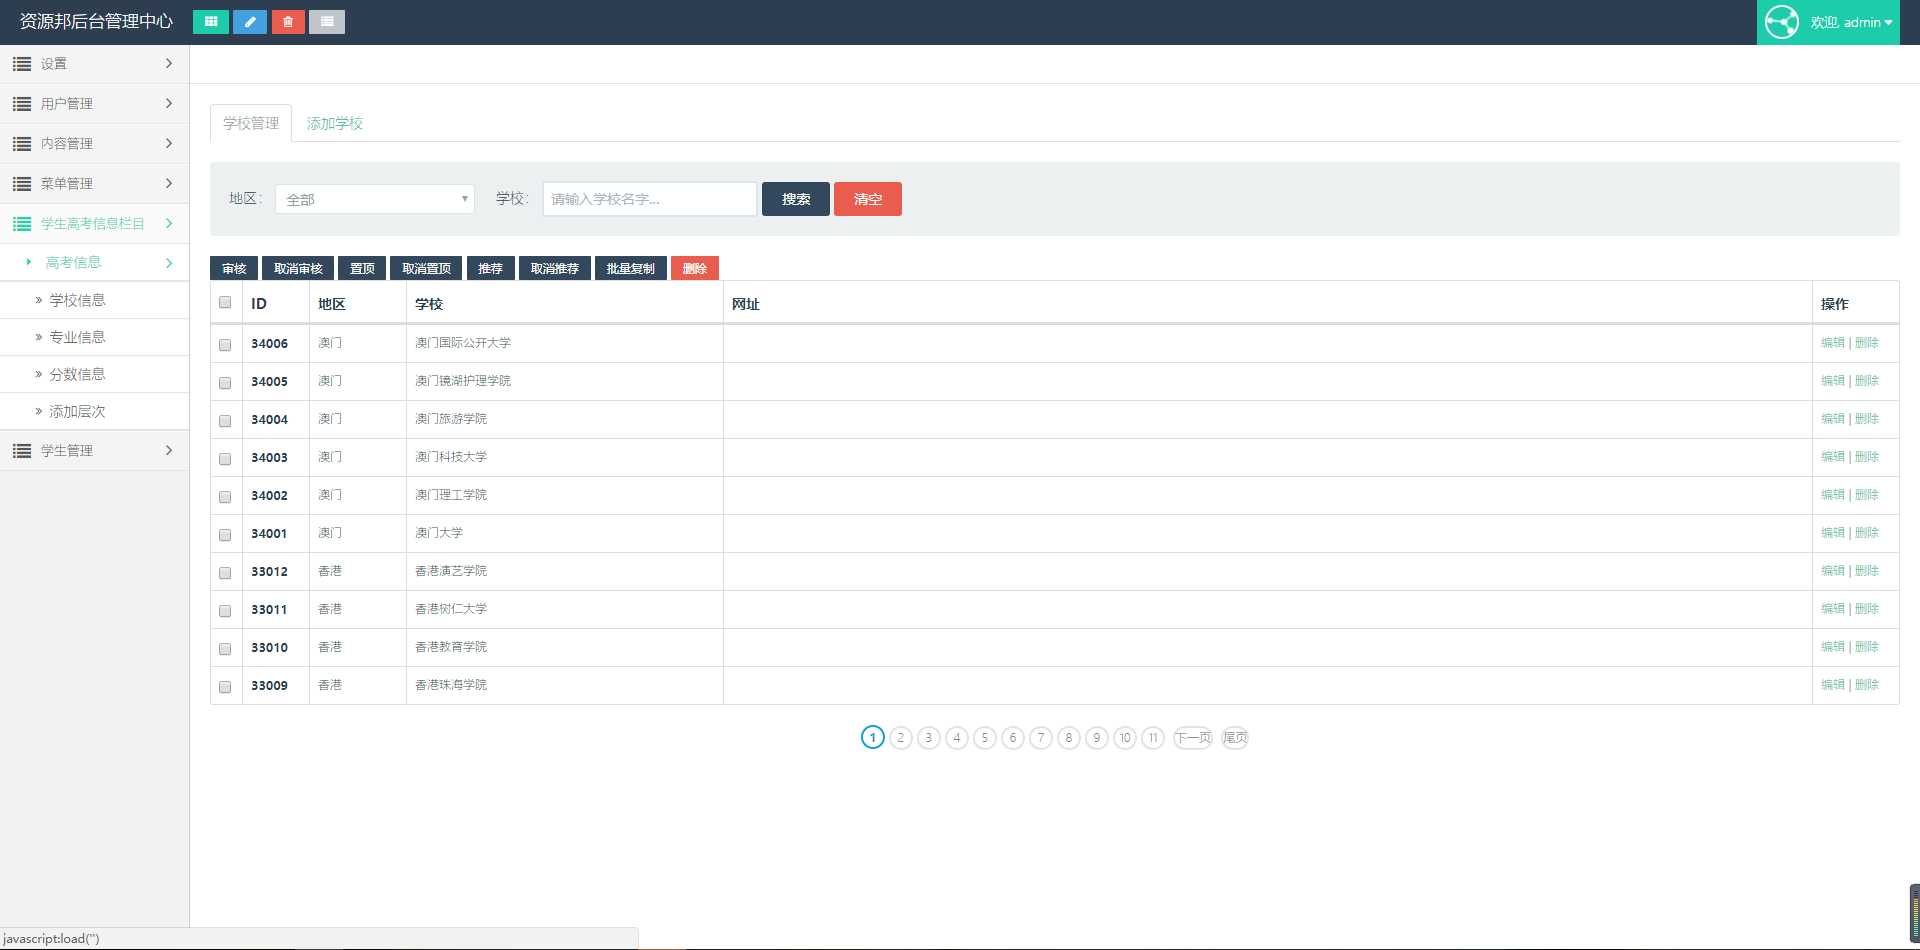Click the school name 澳门镜湖护理学院
The image size is (1920, 950).
(x=463, y=381)
